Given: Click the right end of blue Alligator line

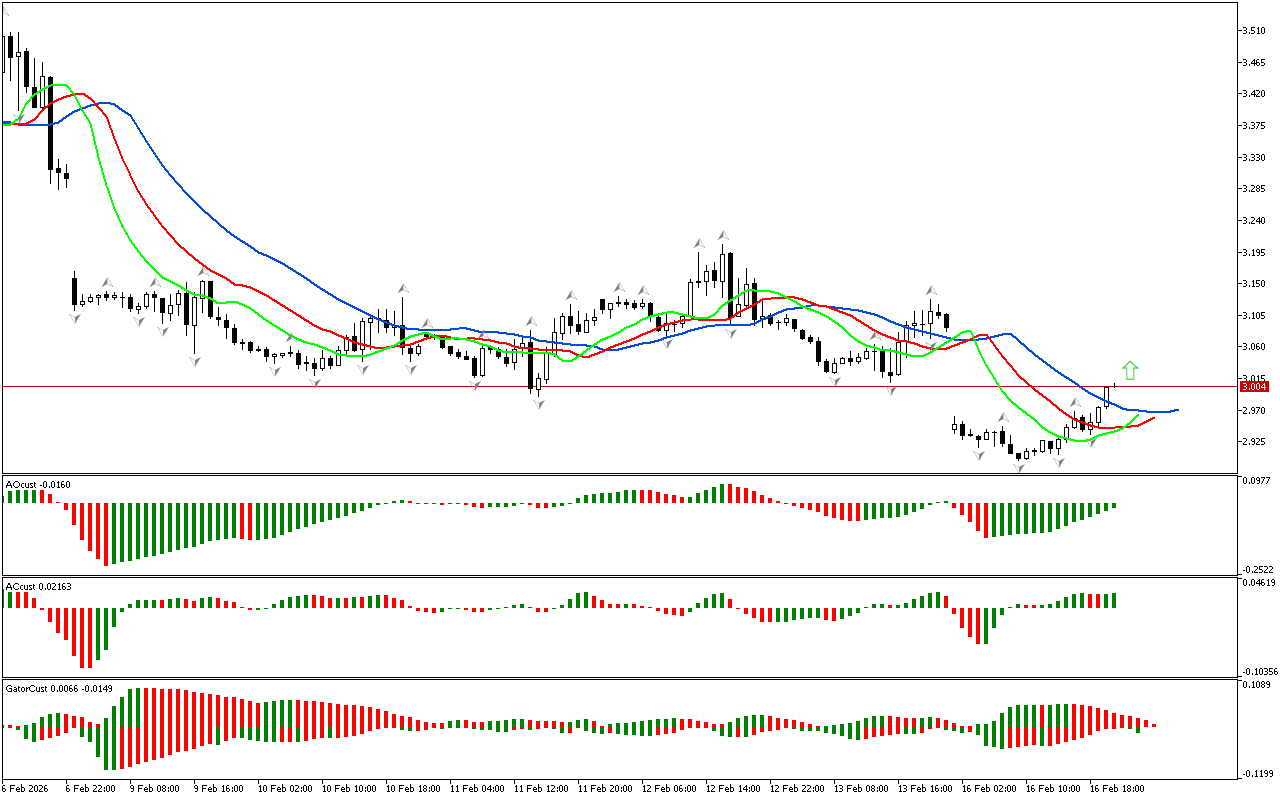Looking at the screenshot, I should (1177, 410).
